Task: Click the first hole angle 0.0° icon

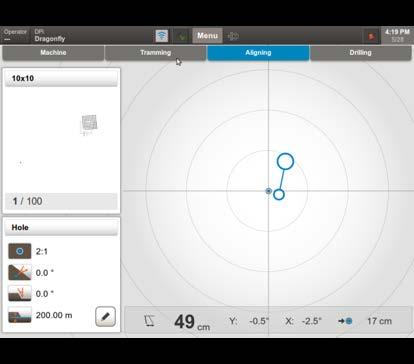Action: tap(20, 272)
